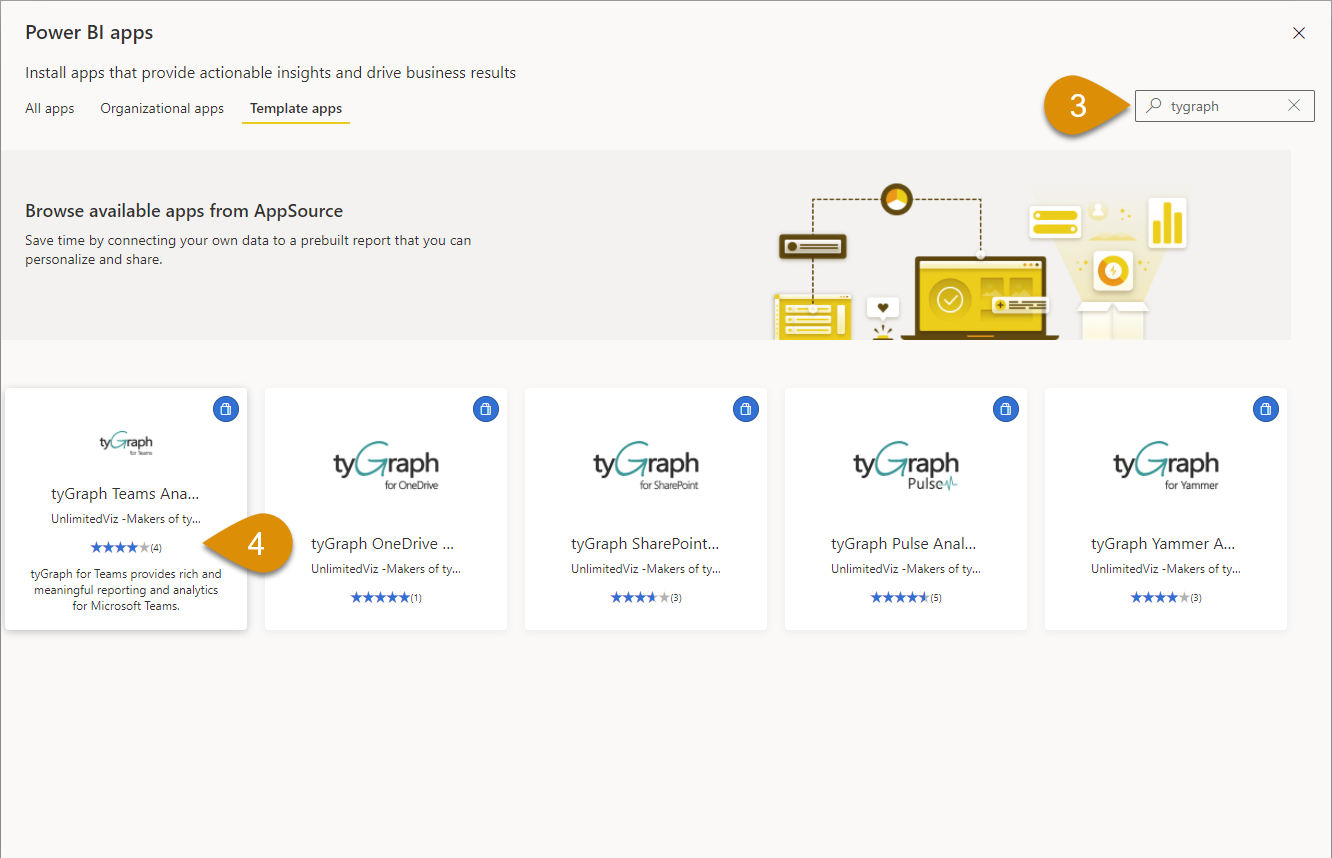The height and width of the screenshot is (858, 1332).
Task: Open the Organizational apps tab
Action: coord(161,108)
